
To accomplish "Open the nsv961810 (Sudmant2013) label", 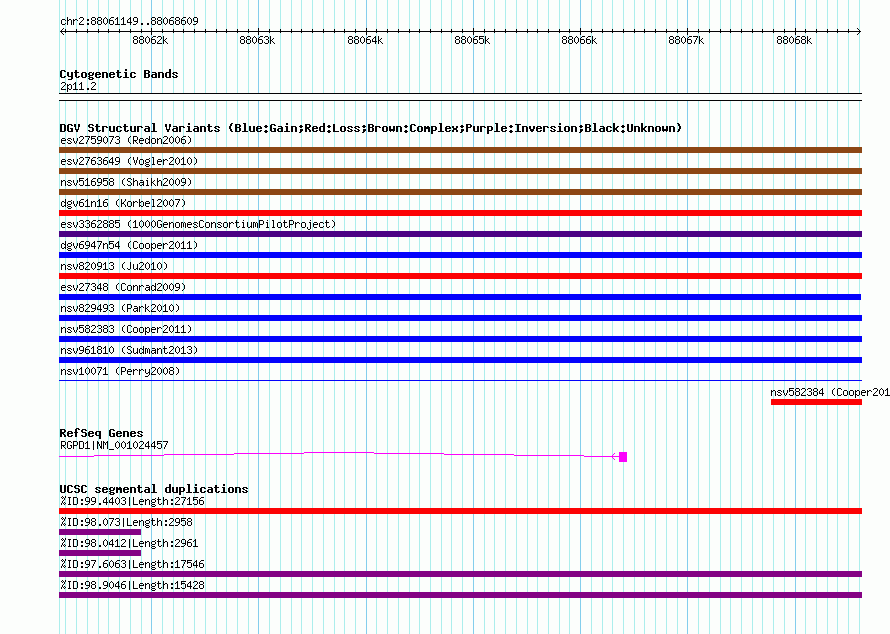I will tap(129, 350).
